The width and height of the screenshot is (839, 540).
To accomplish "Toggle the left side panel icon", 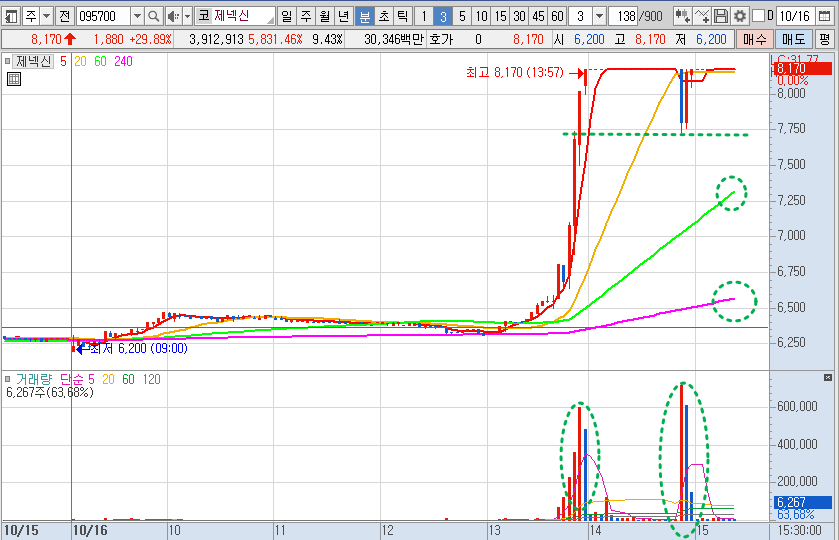I will coord(11,16).
